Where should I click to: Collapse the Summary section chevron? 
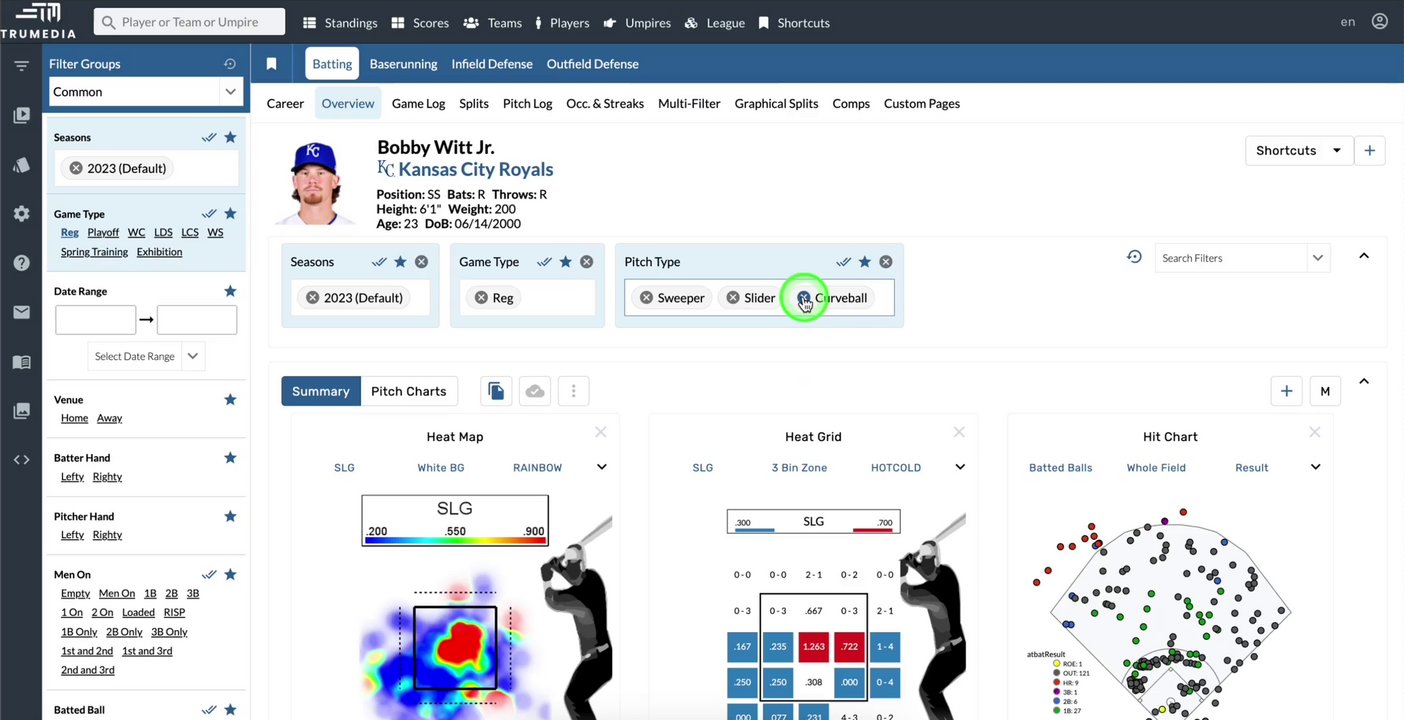click(x=1364, y=381)
